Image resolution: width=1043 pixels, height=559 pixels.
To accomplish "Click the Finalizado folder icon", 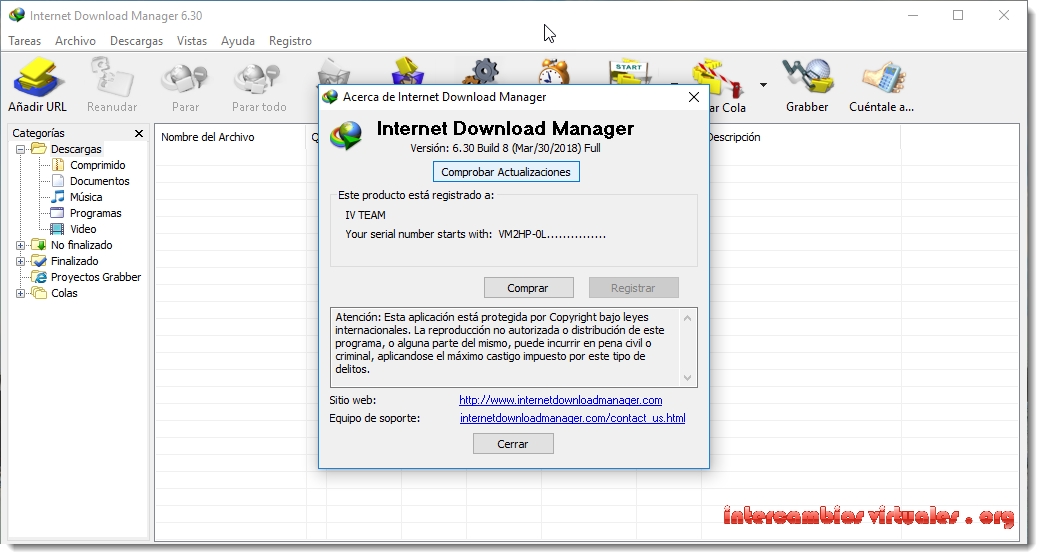I will [x=39, y=261].
